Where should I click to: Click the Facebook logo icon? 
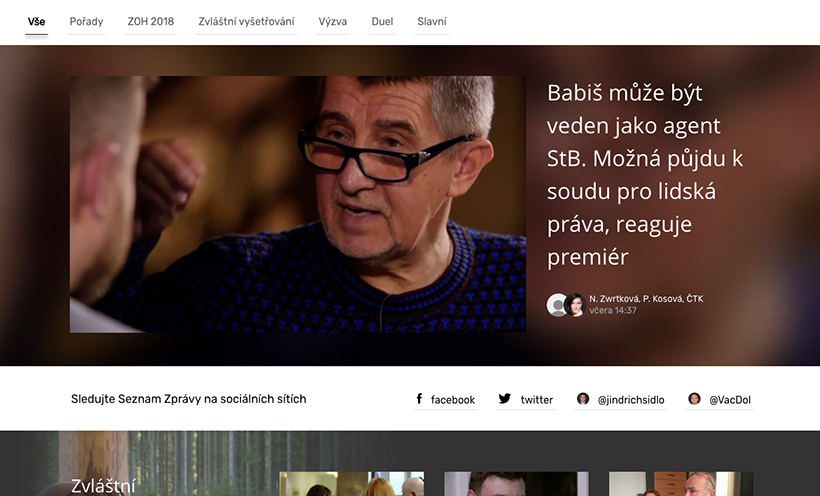click(x=419, y=399)
